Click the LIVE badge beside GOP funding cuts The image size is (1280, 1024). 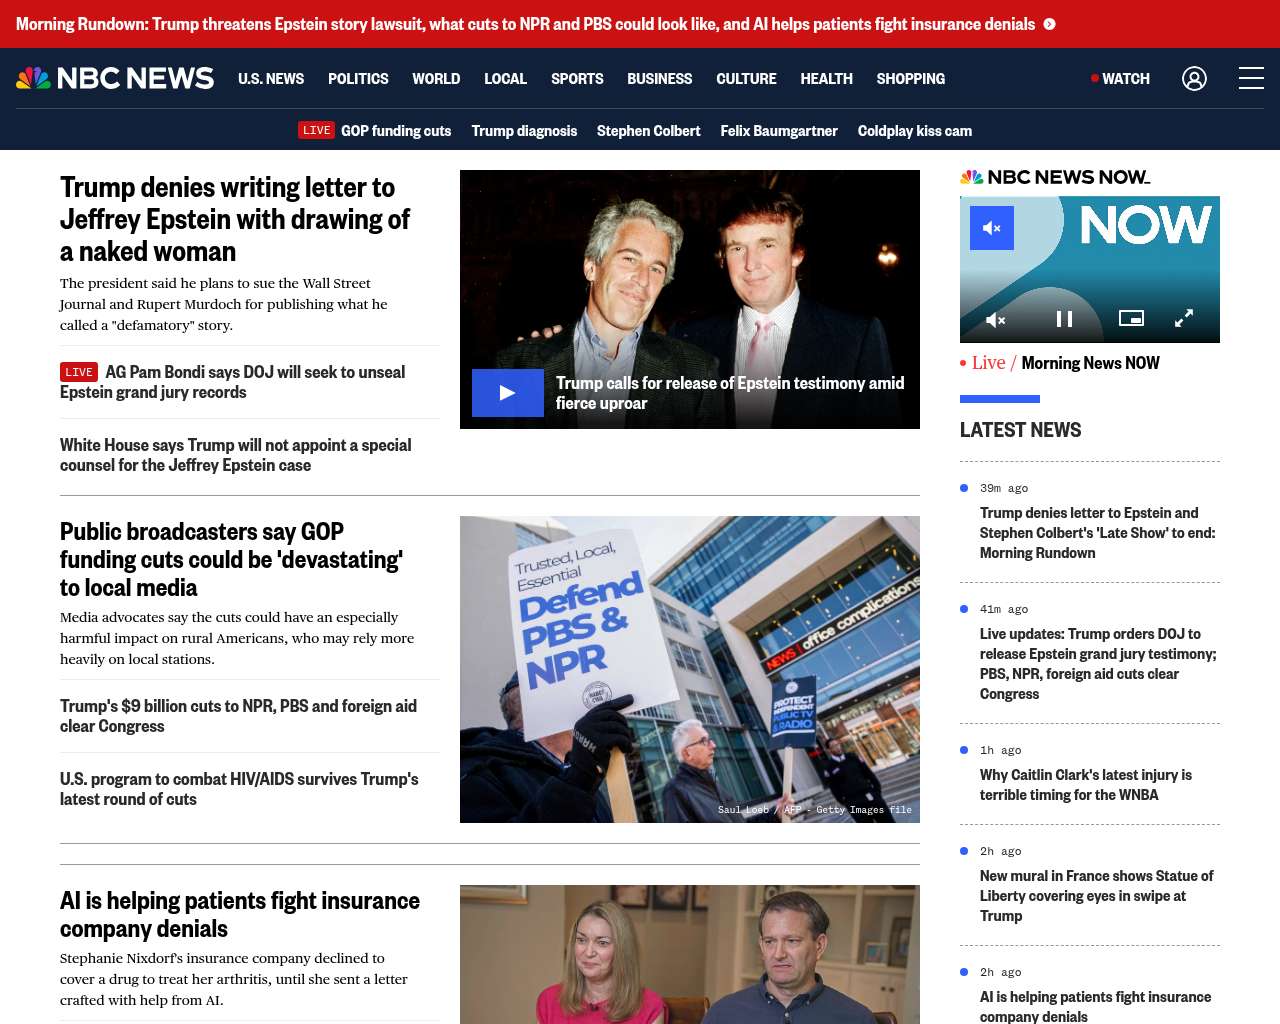click(x=316, y=130)
